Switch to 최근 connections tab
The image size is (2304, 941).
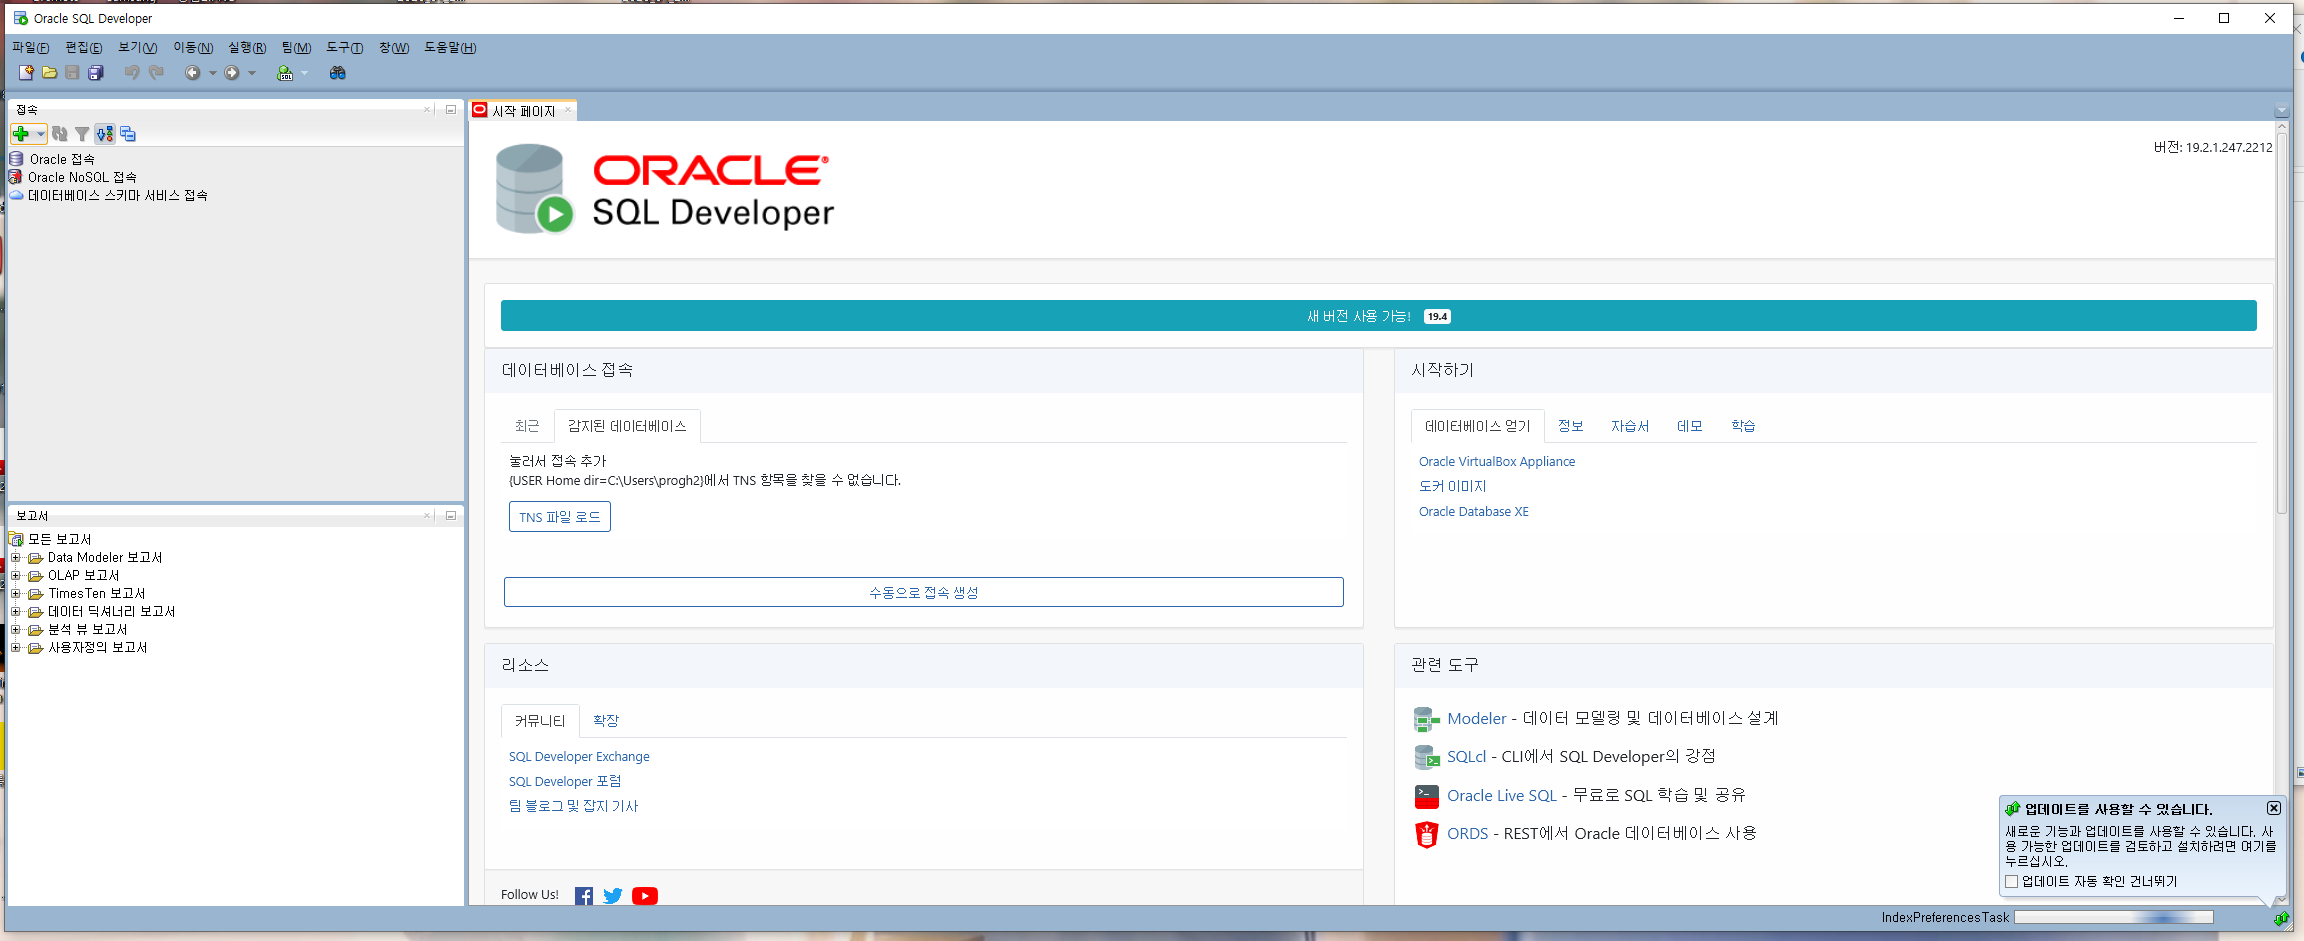[527, 426]
